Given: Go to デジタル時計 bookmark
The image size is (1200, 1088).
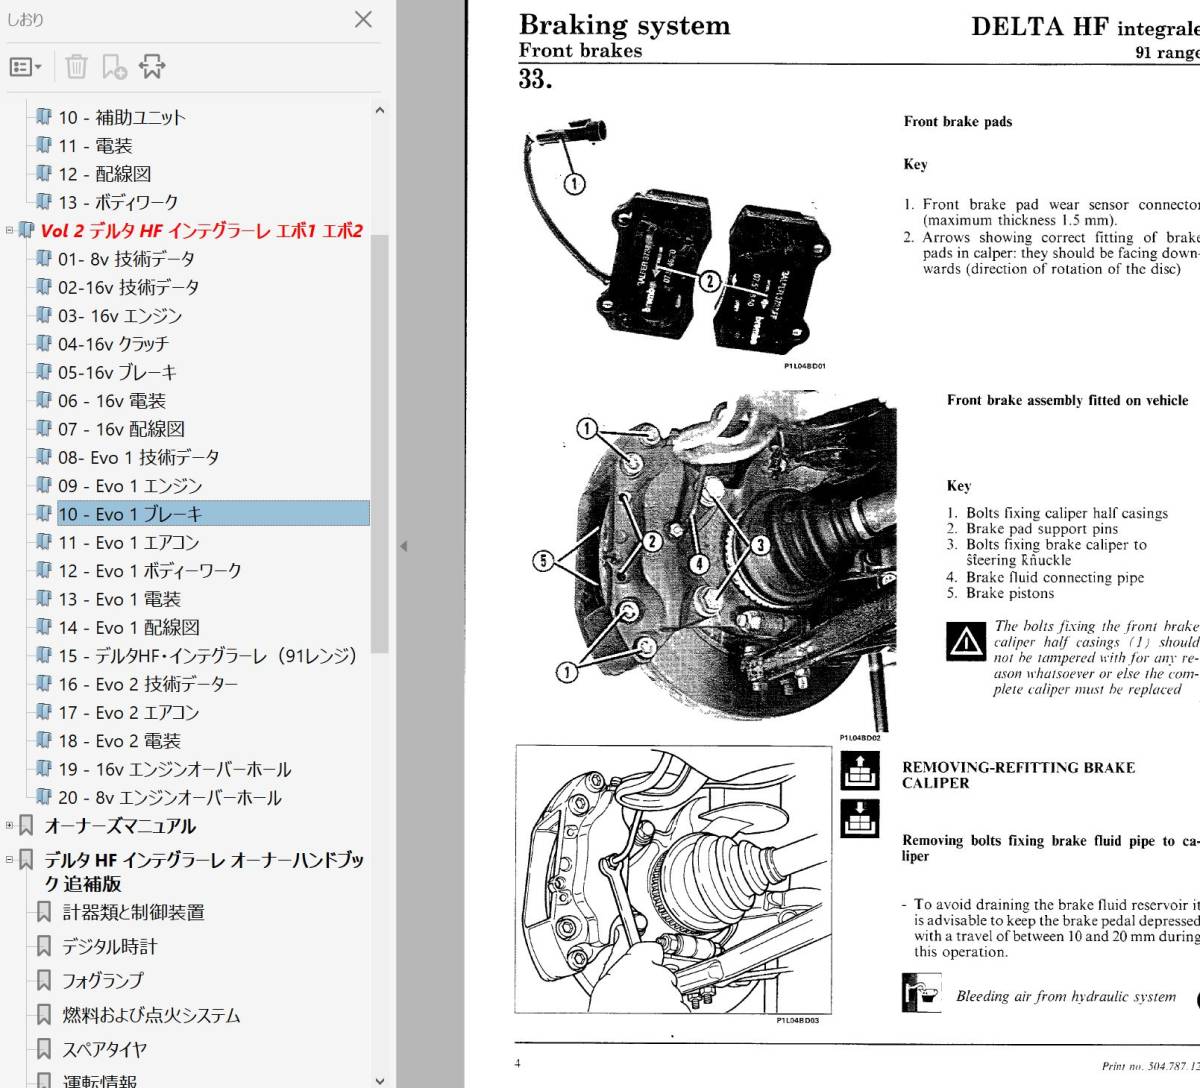Looking at the screenshot, I should click(x=110, y=946).
